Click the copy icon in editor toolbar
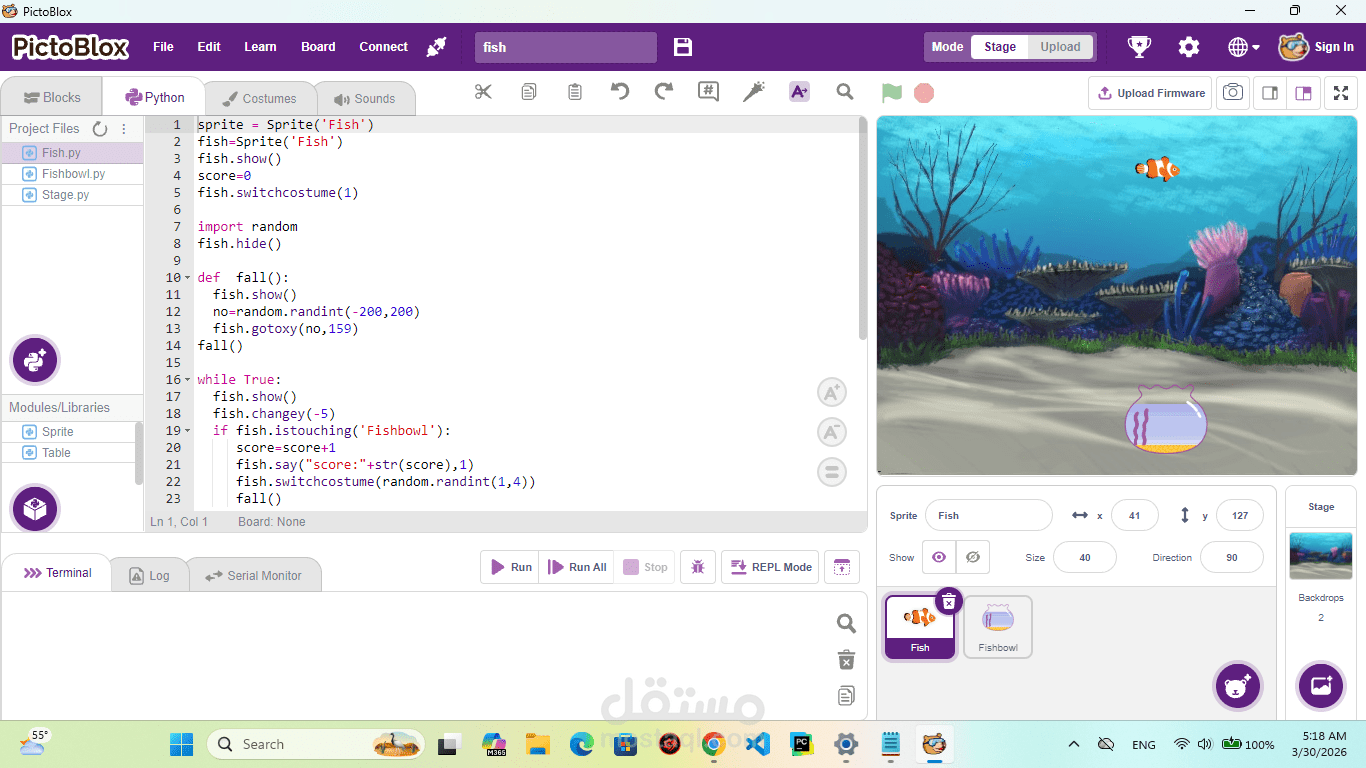 (x=529, y=92)
